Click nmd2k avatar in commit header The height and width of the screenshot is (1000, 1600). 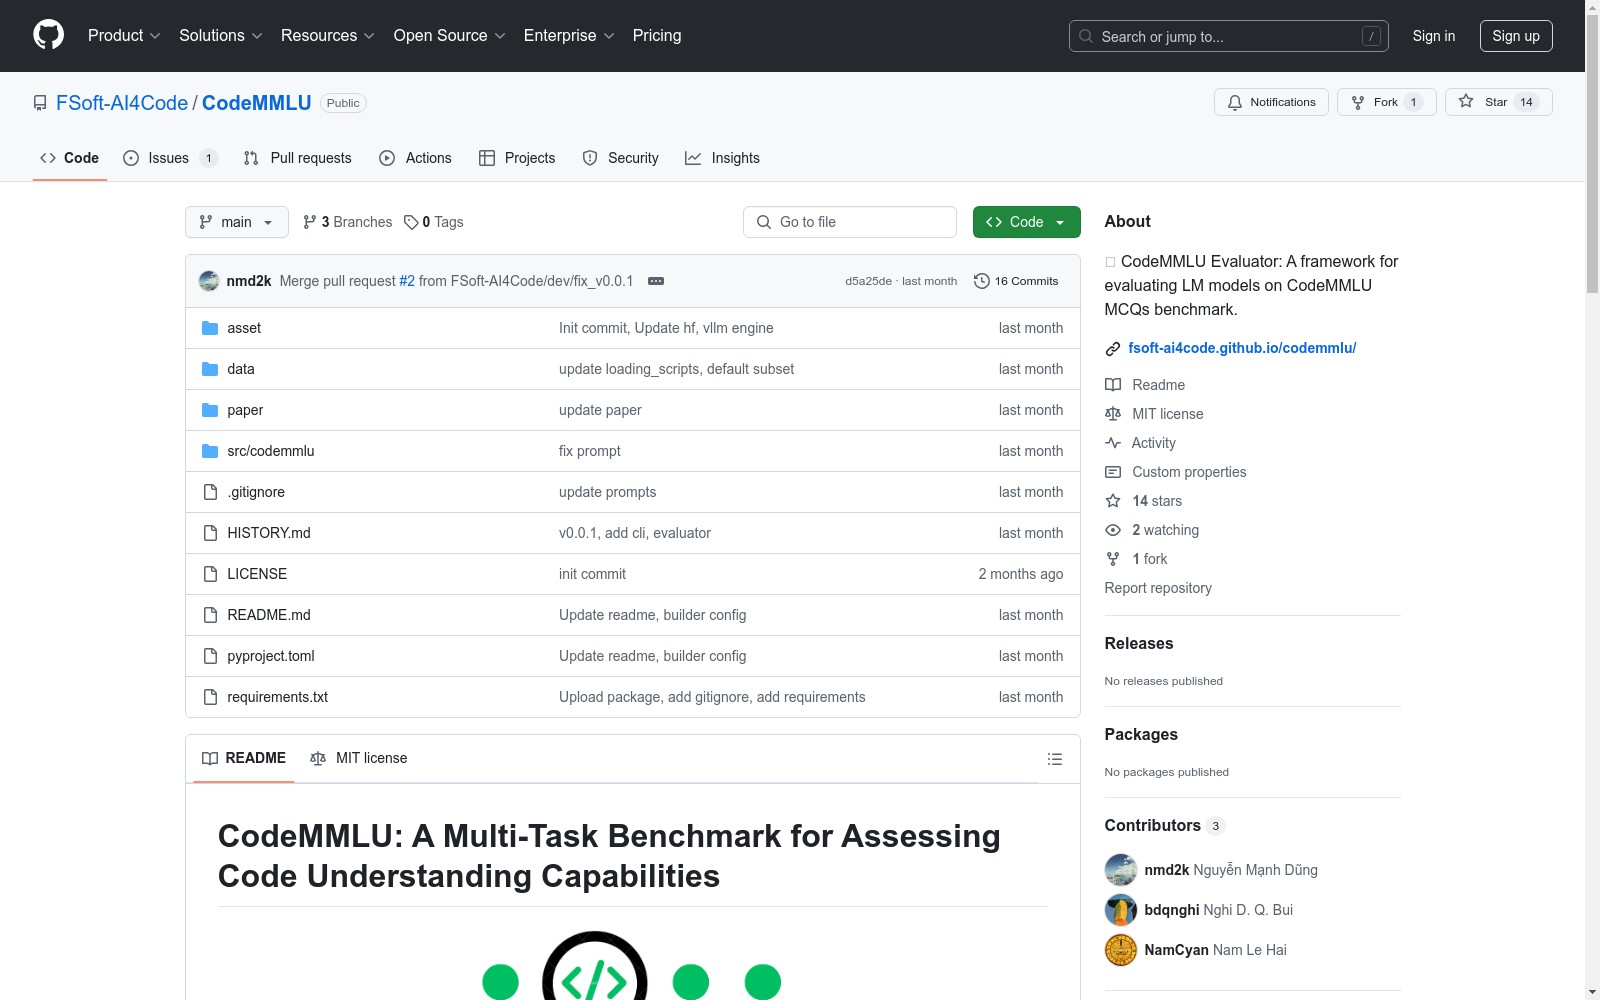(209, 281)
